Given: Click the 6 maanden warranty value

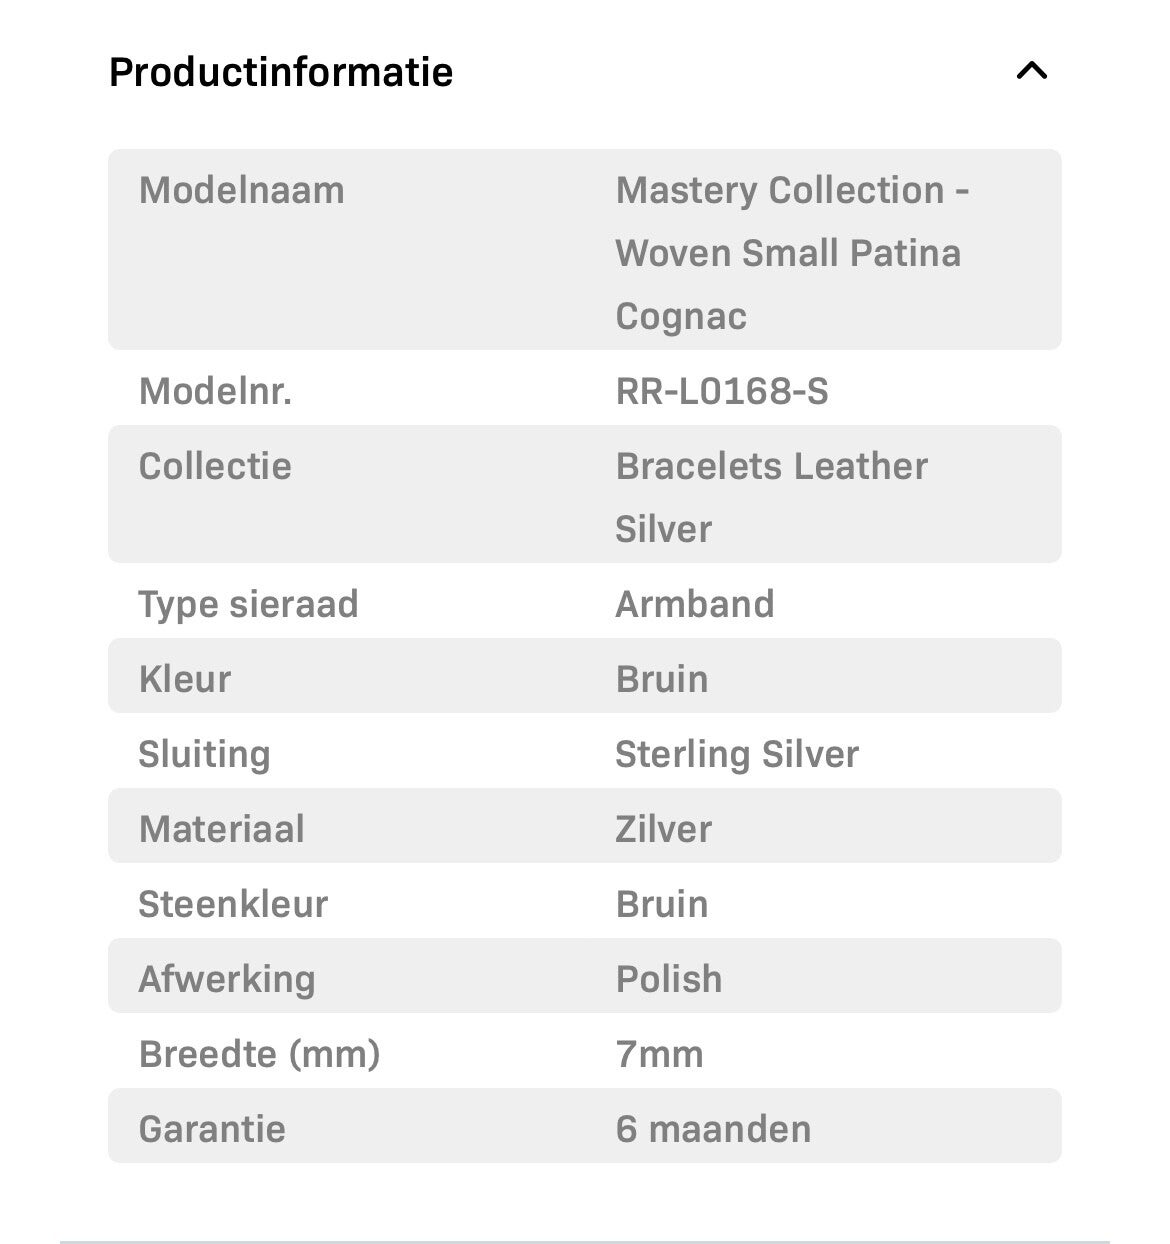Looking at the screenshot, I should pos(713,1129).
